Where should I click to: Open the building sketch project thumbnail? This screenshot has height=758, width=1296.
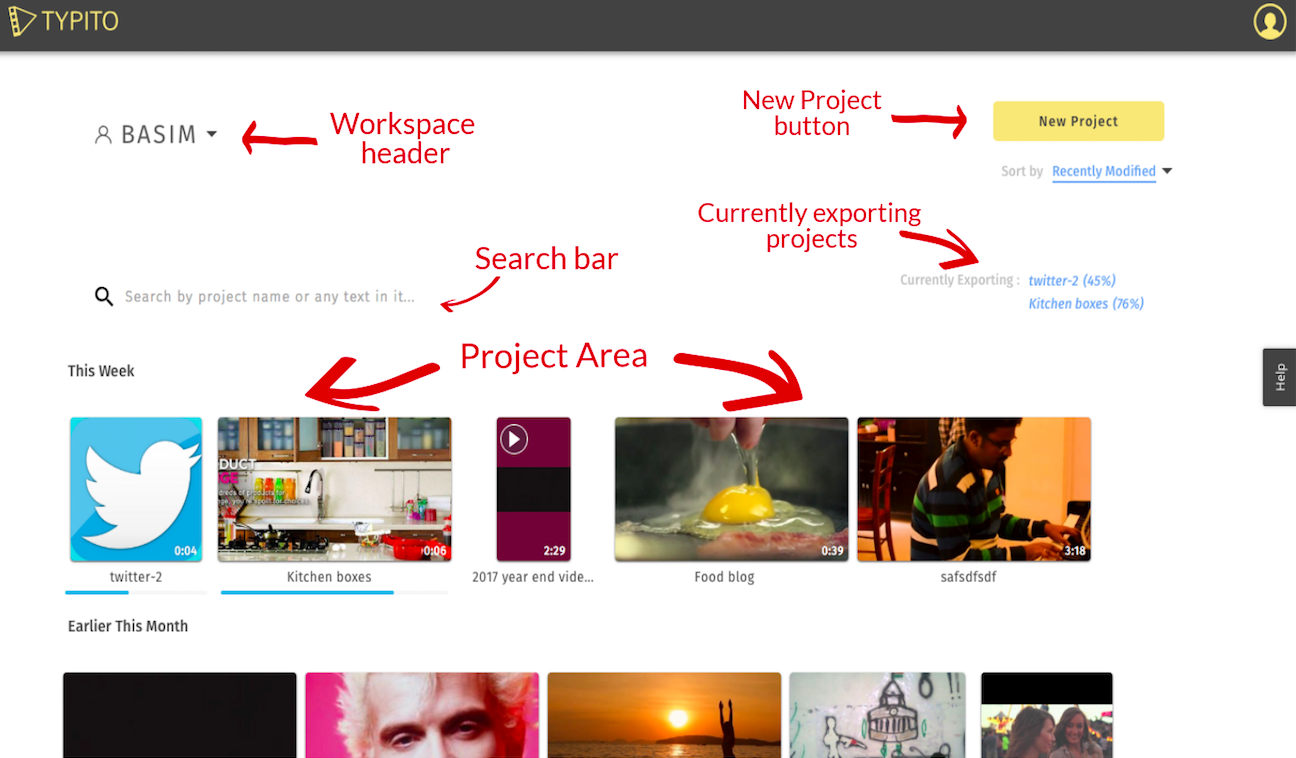878,715
